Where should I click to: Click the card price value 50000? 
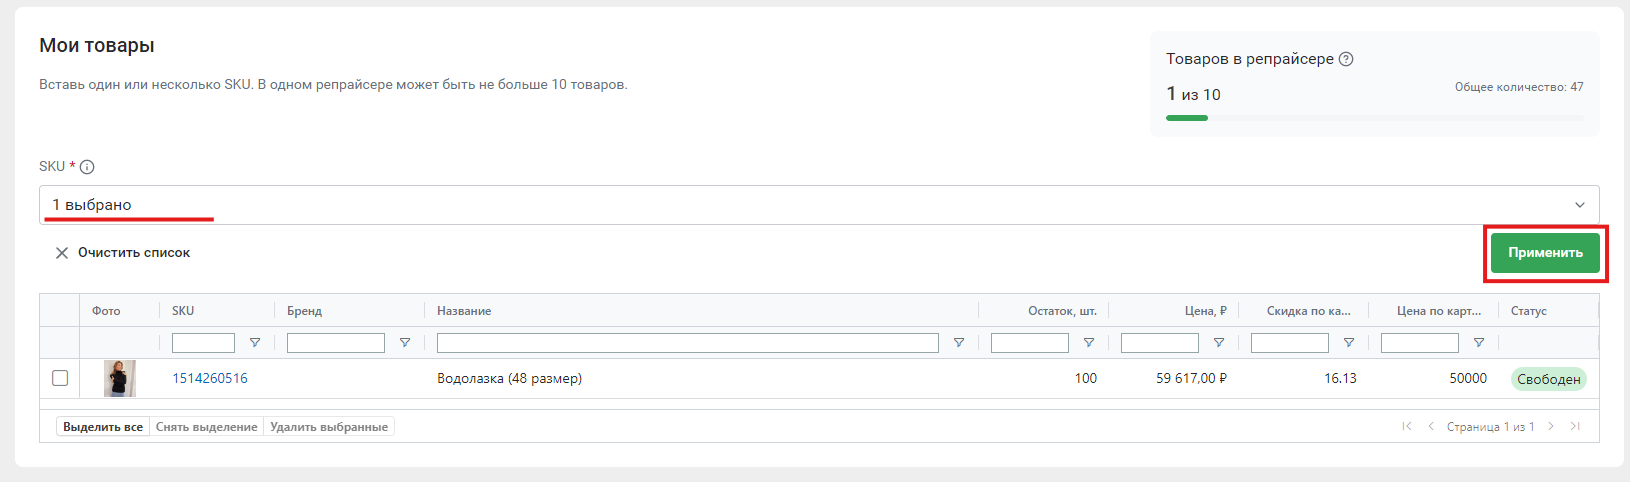pos(1468,378)
